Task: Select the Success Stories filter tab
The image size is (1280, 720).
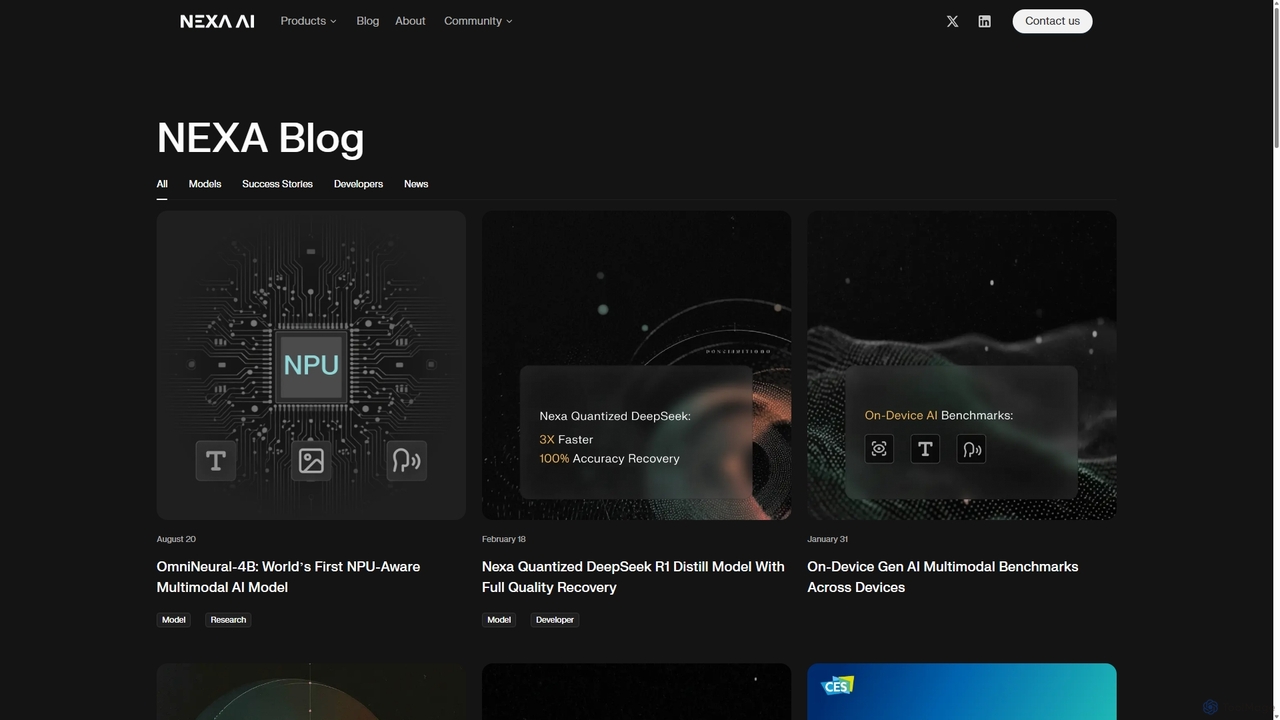Action: (277, 184)
